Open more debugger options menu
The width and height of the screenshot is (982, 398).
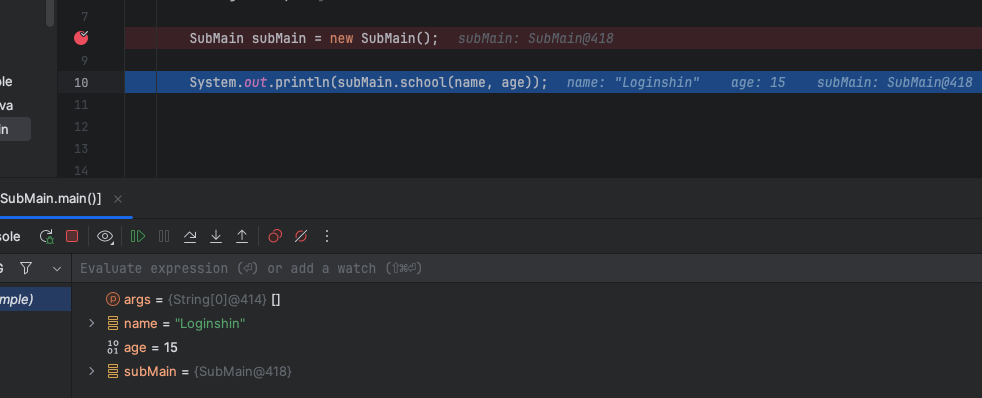(326, 236)
